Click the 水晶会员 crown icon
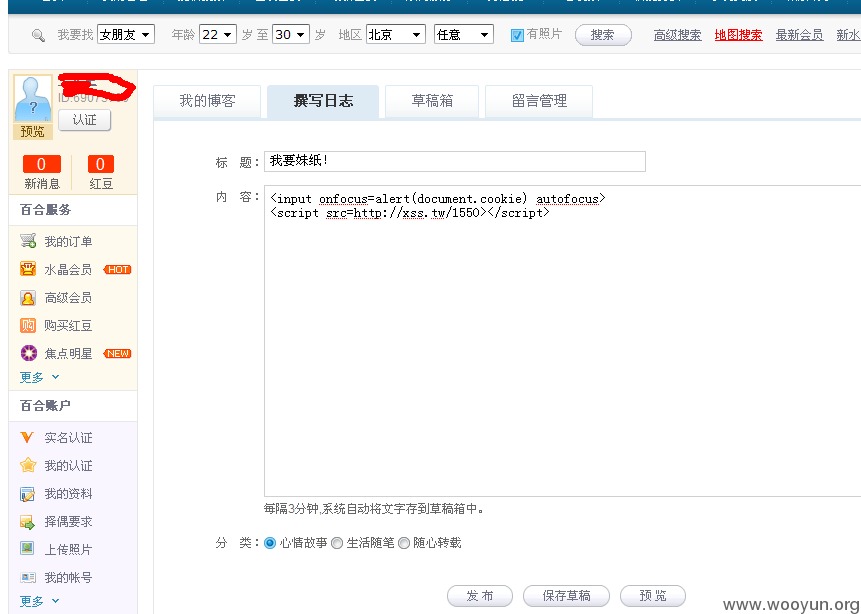The height and width of the screenshot is (614, 861). (28, 269)
